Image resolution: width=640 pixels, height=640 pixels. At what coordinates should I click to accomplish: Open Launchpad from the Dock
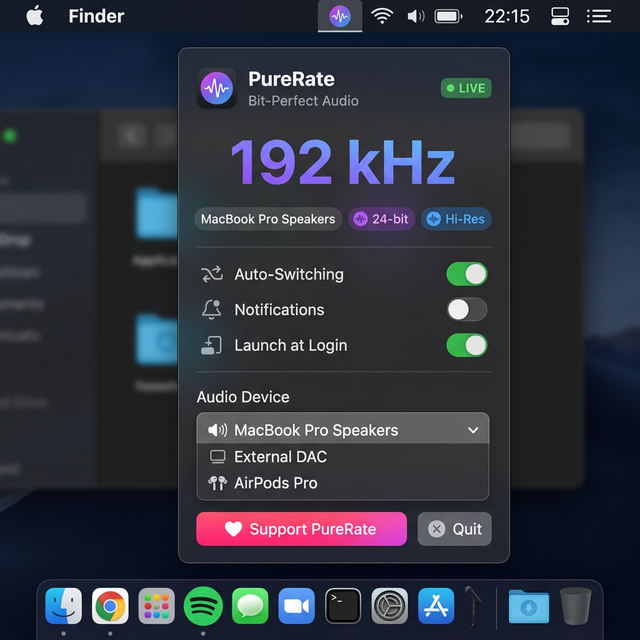pos(157,606)
